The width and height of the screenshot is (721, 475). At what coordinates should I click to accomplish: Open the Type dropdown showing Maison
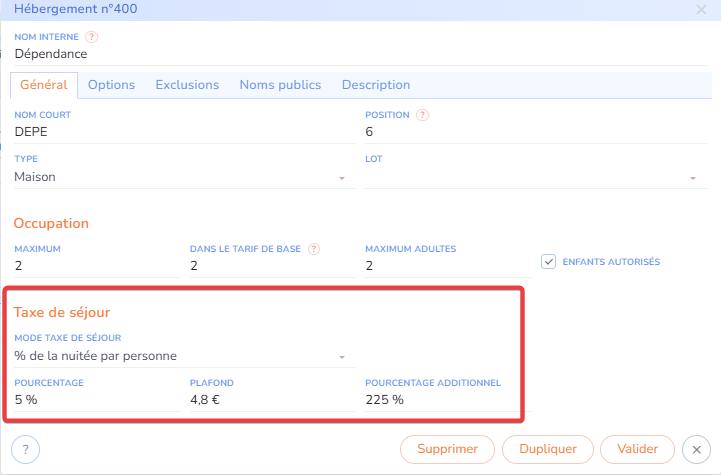pyautogui.click(x=180, y=177)
